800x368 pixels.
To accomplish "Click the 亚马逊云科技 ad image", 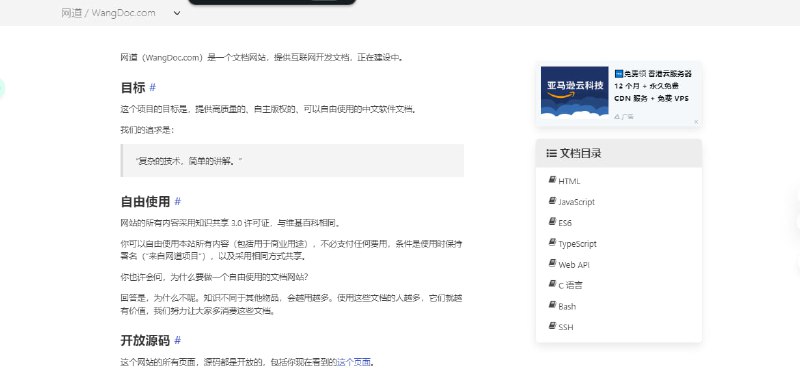I will [574, 92].
